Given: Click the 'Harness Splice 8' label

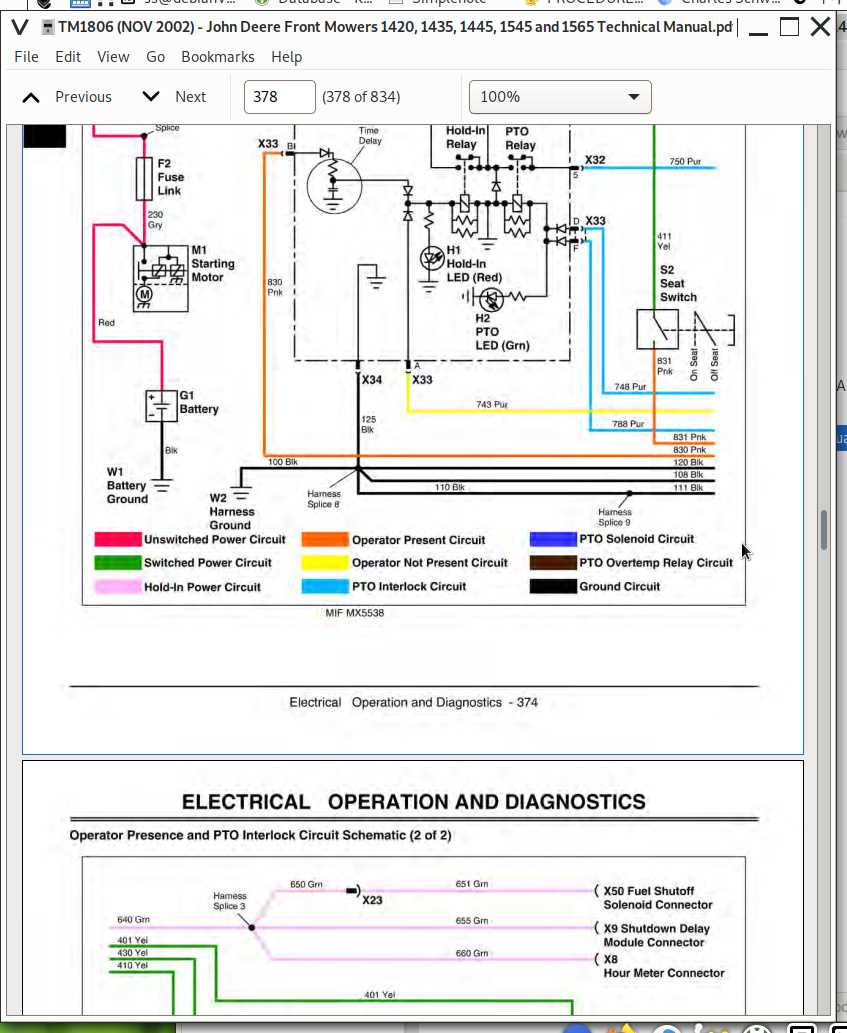Looking at the screenshot, I should (323, 499).
